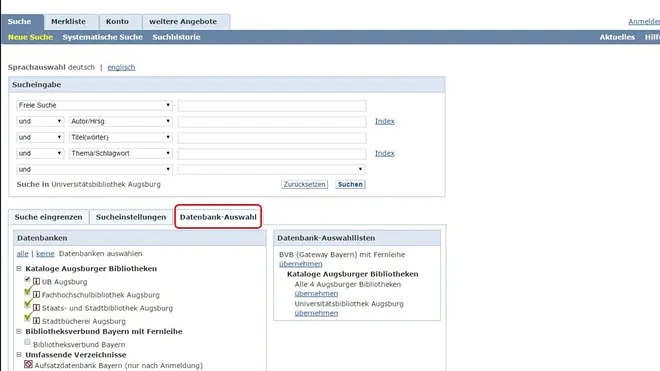Toggle the Stadtbücherei Augsburg checkbox
Viewport: 660px width, 371px height.
28,317
